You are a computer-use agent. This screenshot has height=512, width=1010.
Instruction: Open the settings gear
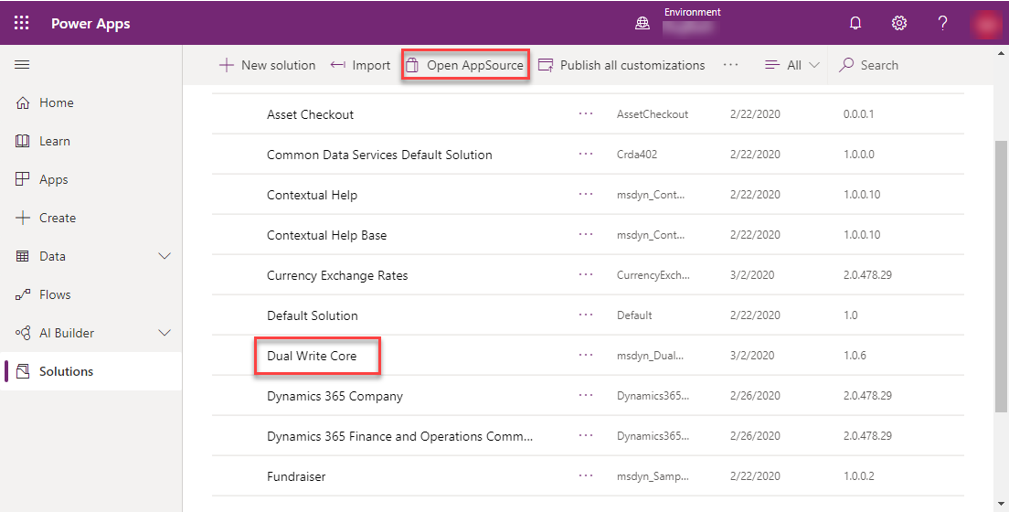click(899, 23)
